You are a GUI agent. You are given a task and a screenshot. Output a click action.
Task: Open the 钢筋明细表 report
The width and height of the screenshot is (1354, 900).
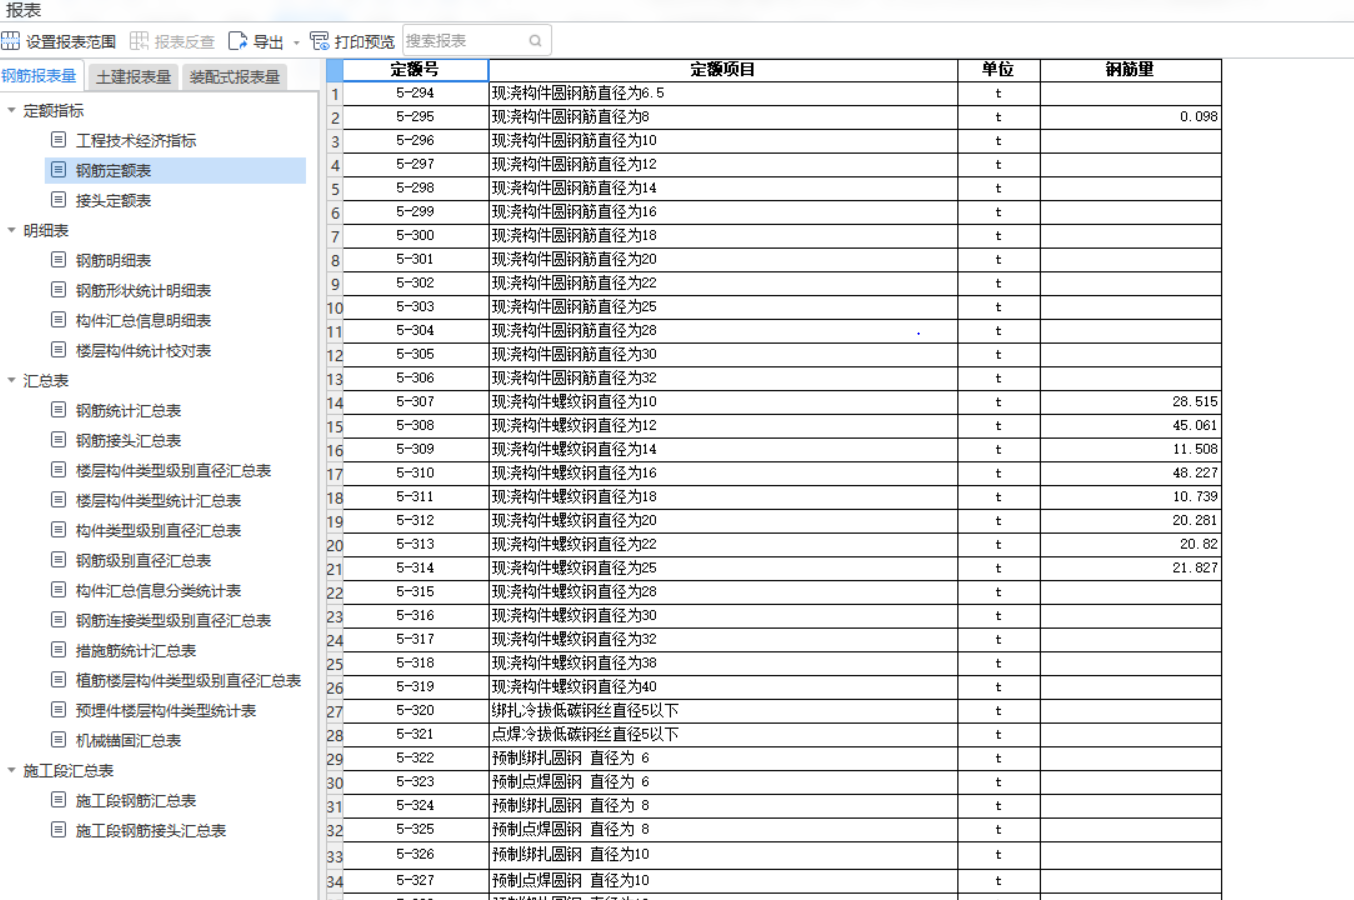click(x=114, y=261)
